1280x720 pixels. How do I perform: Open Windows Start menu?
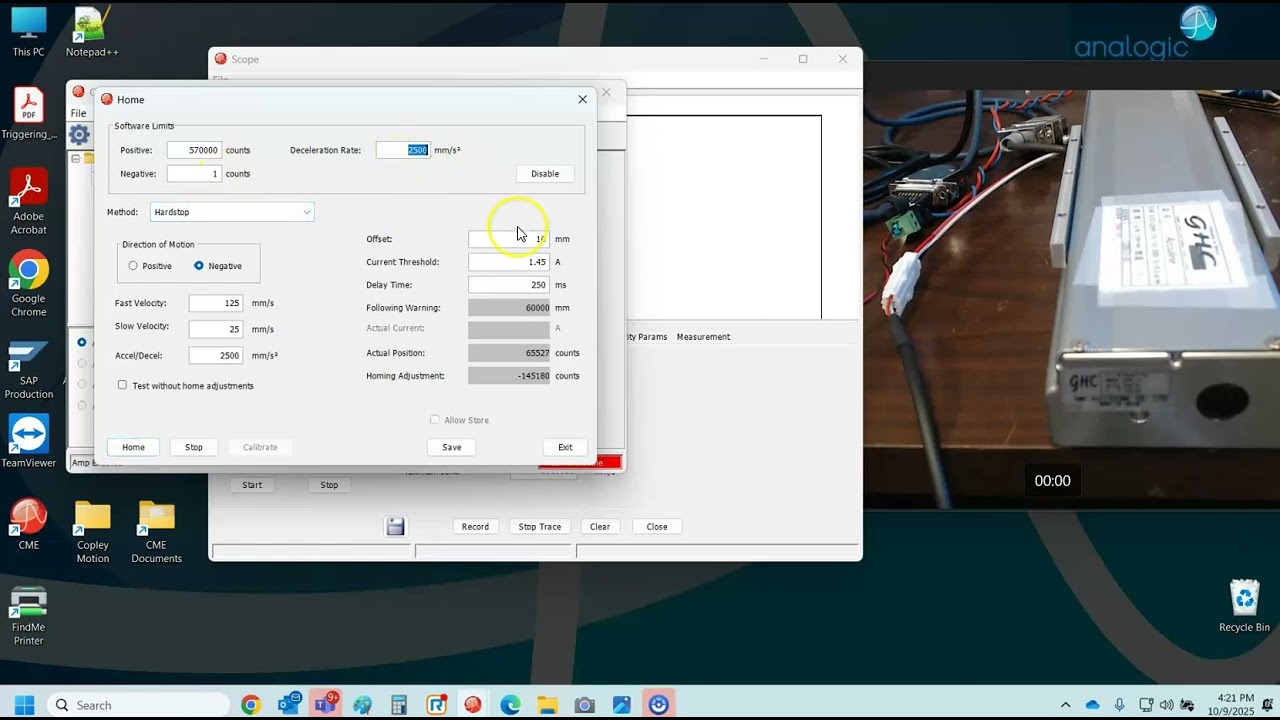coord(24,705)
